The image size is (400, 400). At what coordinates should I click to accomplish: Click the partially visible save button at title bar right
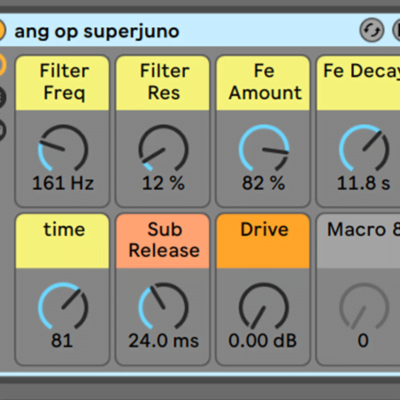397,31
